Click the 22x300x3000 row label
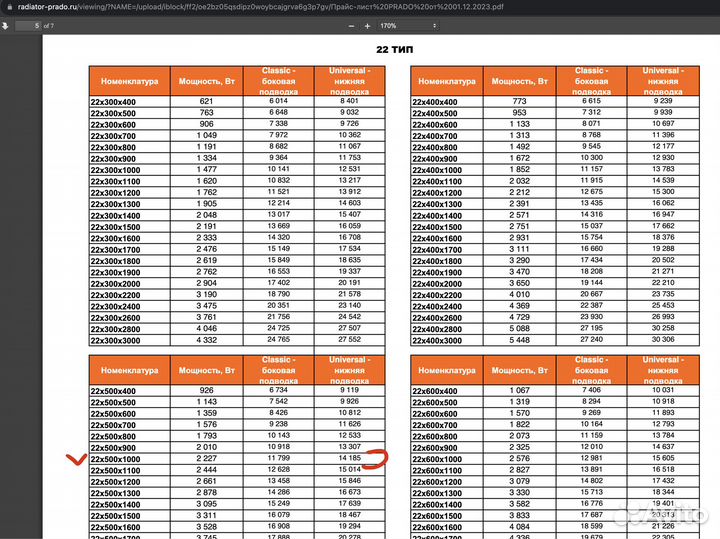Image resolution: width=720 pixels, height=539 pixels. [116, 339]
